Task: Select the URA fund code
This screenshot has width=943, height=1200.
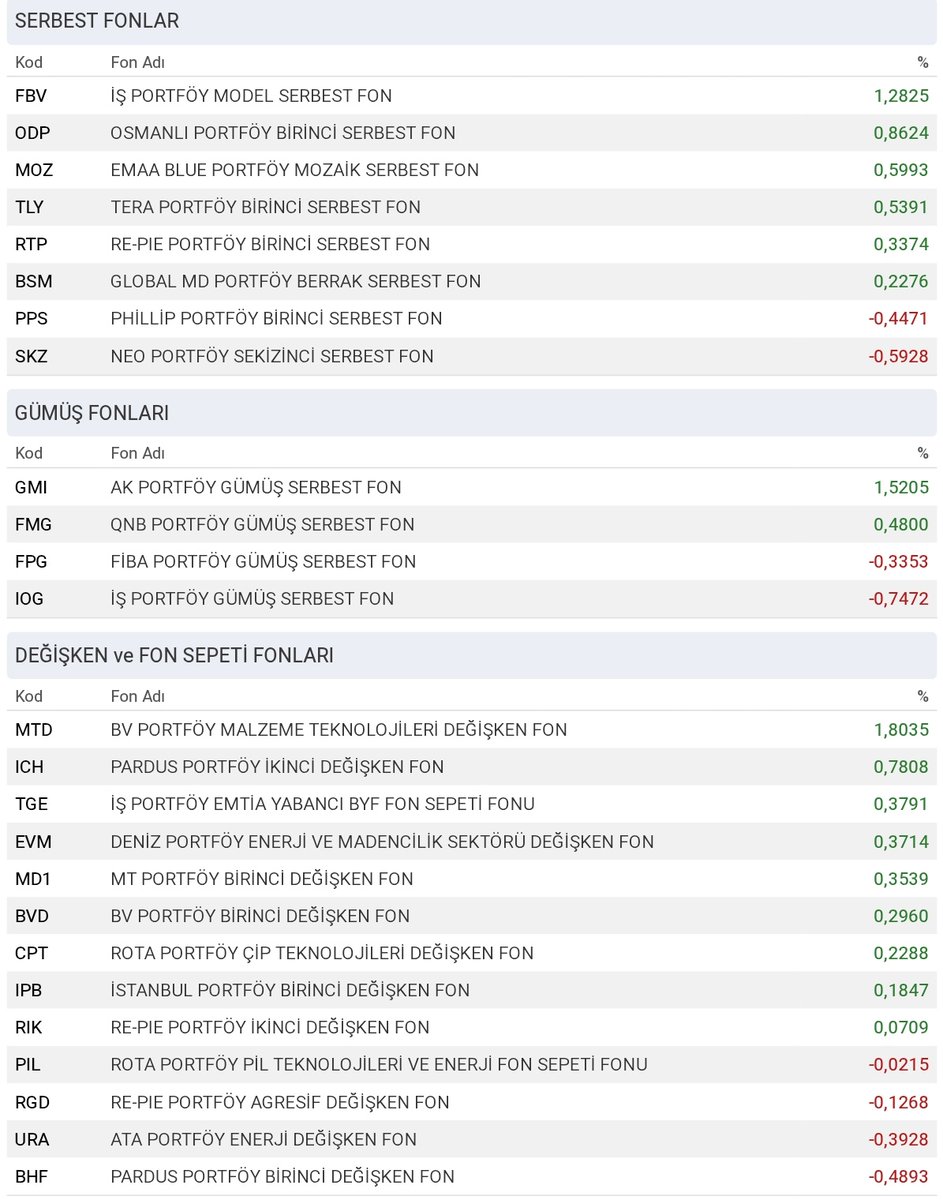Action: pyautogui.click(x=32, y=1139)
